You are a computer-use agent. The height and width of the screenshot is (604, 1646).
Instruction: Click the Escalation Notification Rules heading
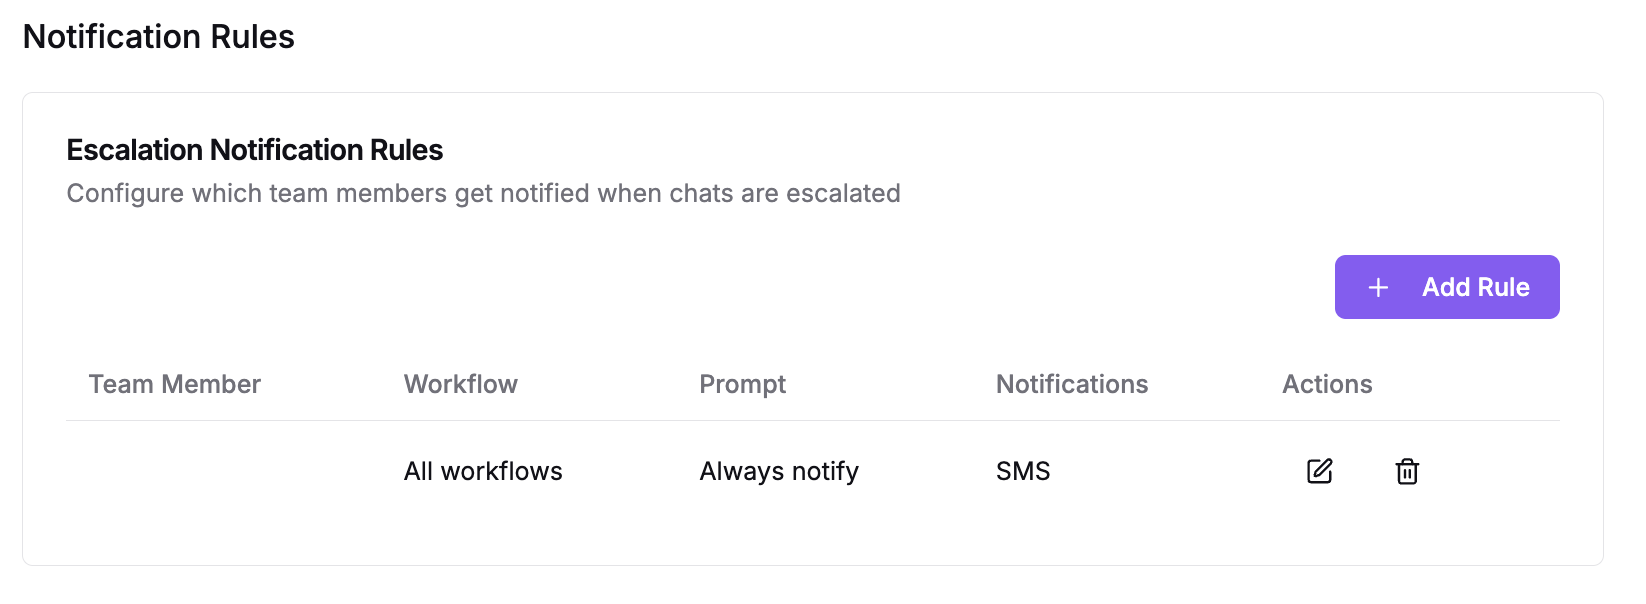254,150
